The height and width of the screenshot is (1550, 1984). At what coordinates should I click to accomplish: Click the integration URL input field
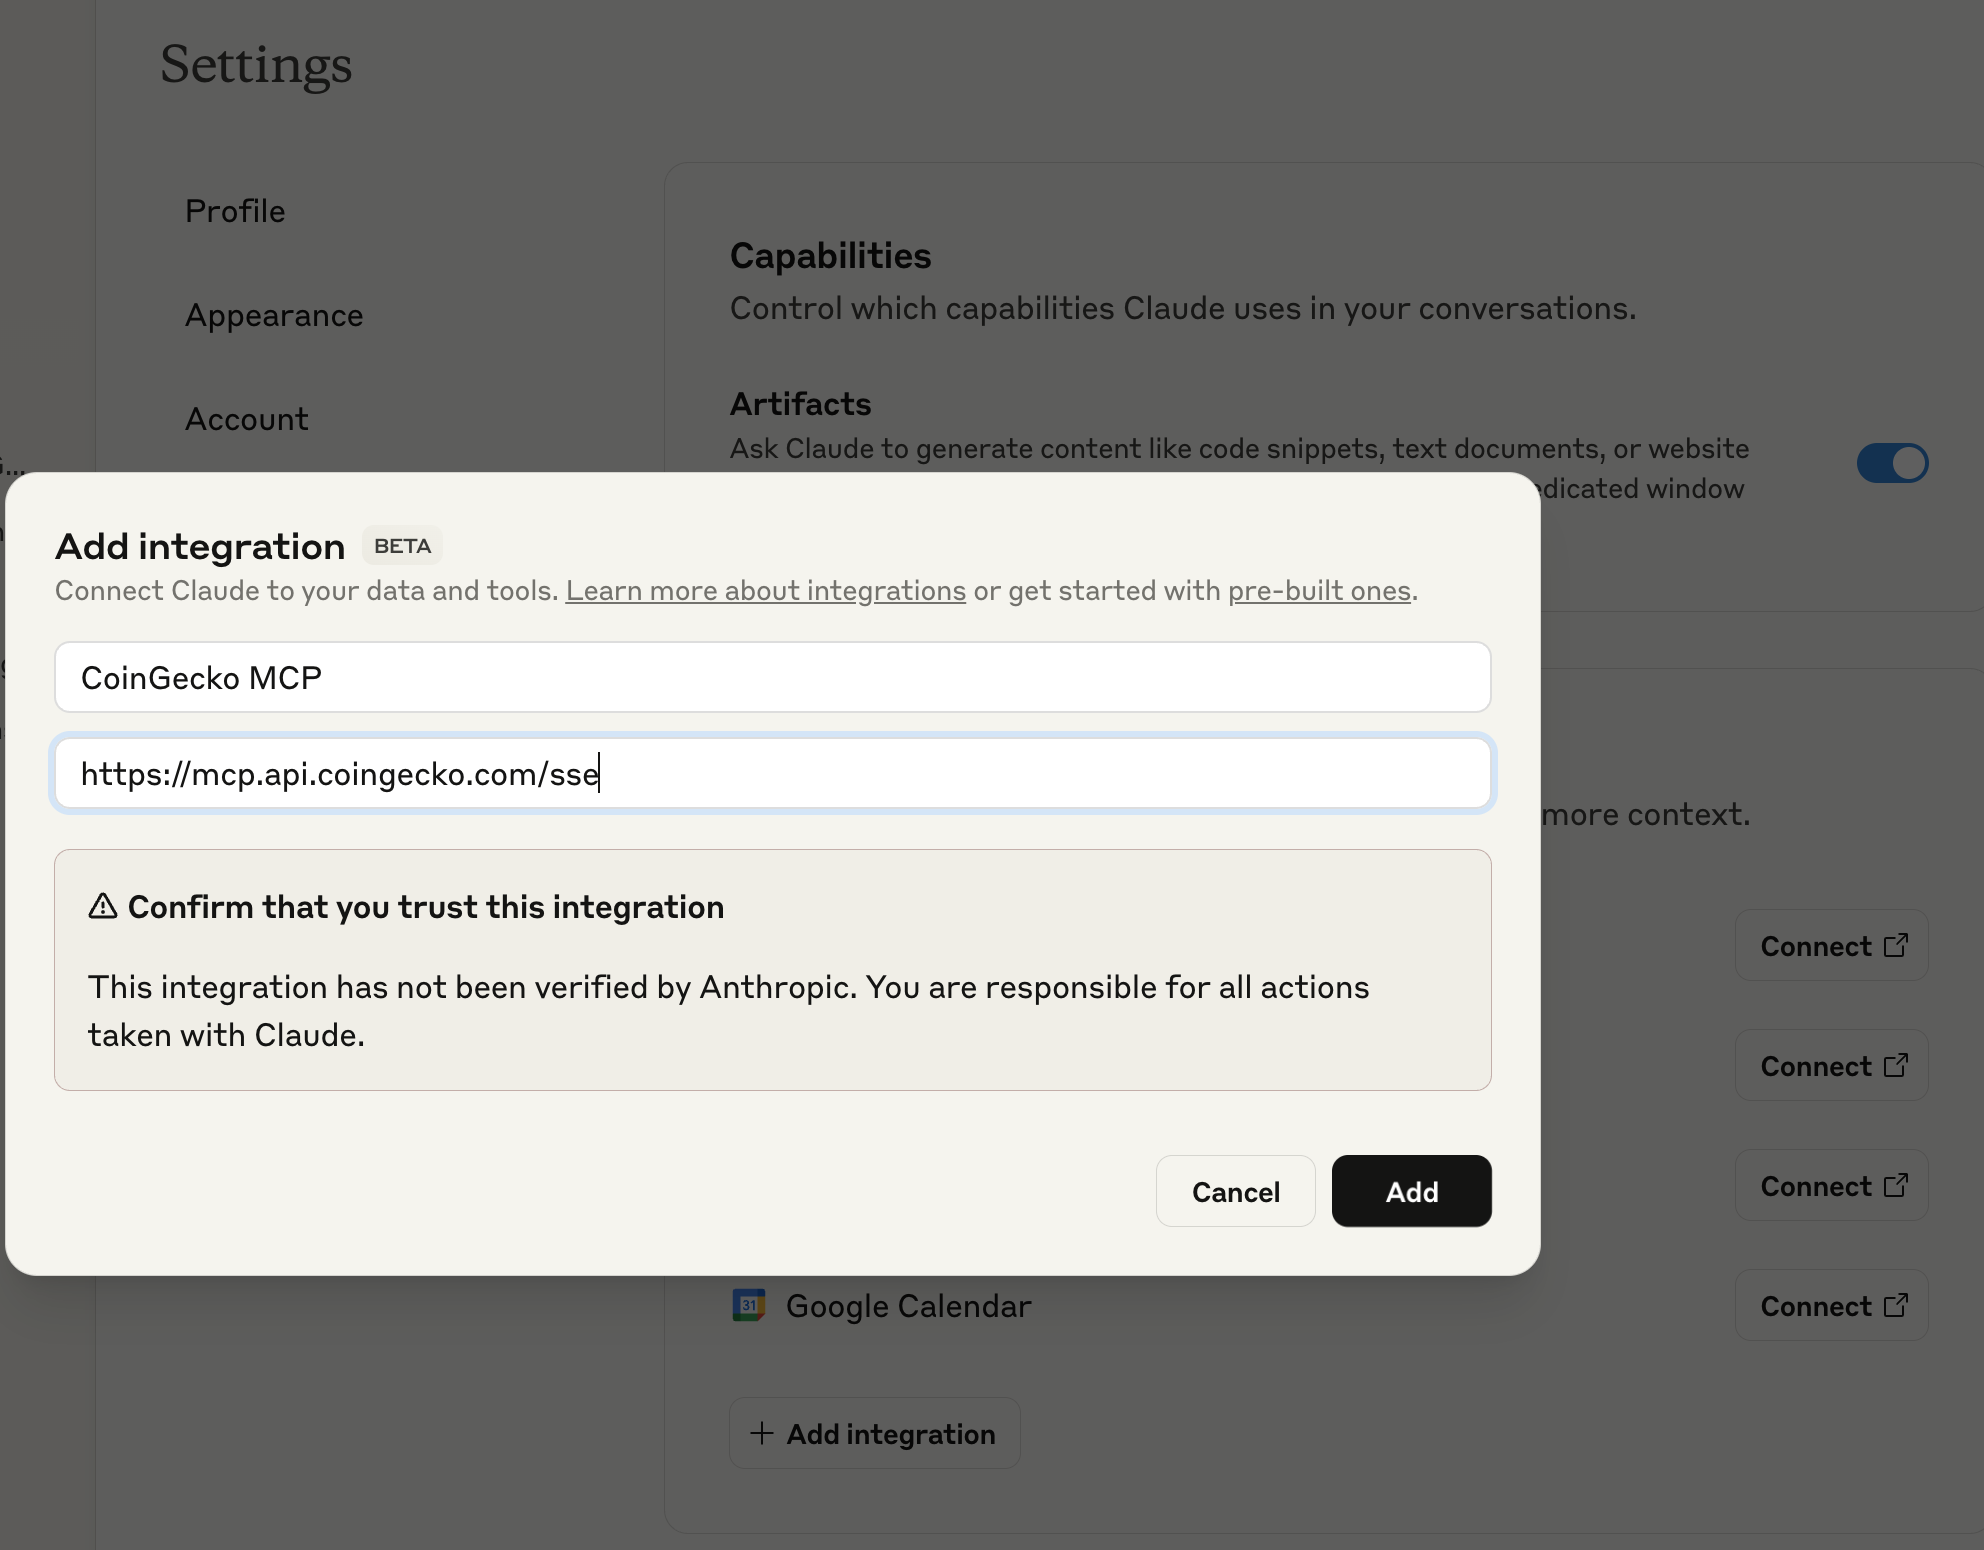pos(773,773)
